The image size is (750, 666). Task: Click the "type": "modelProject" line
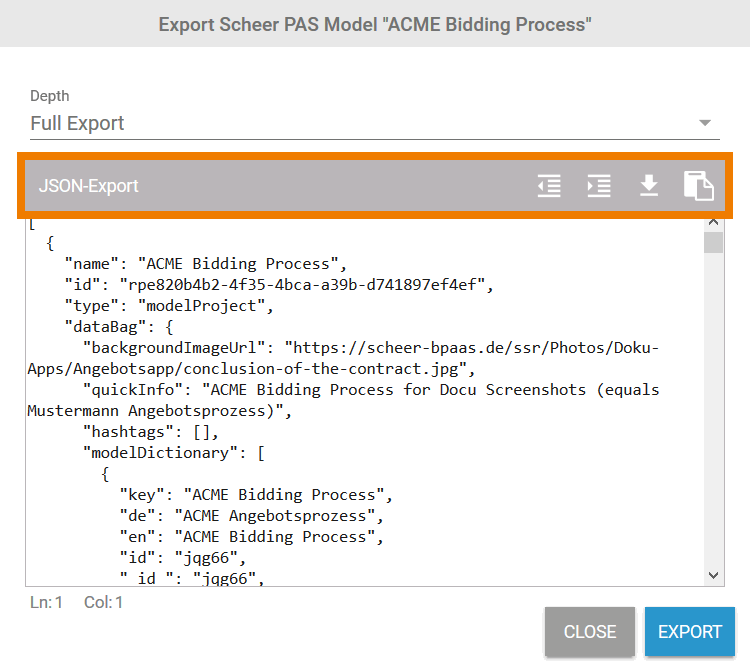pyautogui.click(x=168, y=306)
